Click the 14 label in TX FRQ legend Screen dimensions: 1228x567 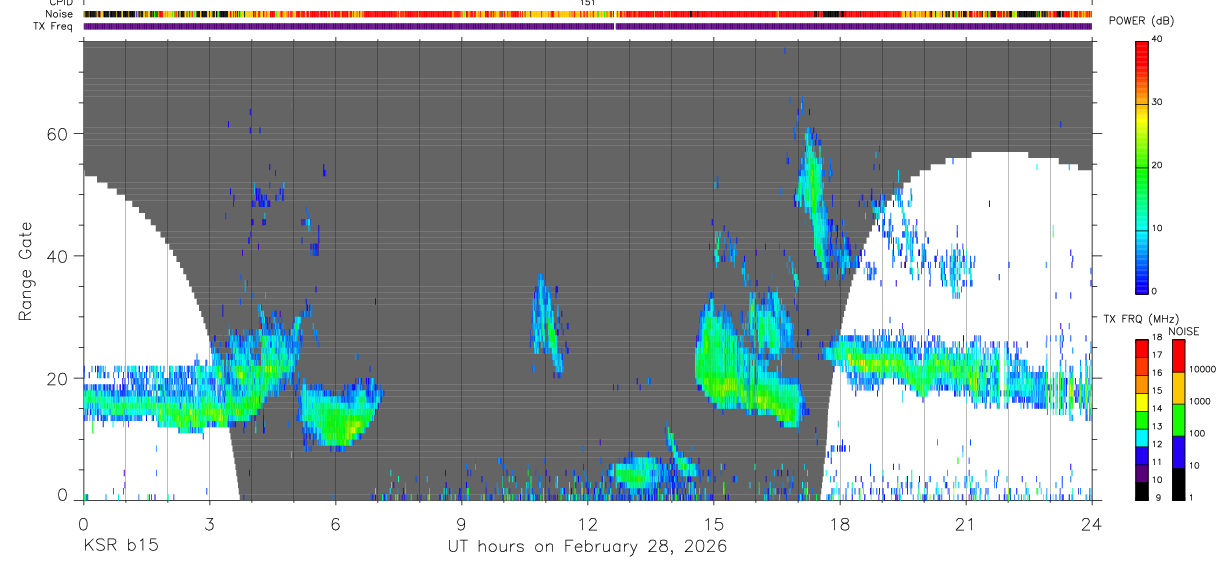[1157, 408]
